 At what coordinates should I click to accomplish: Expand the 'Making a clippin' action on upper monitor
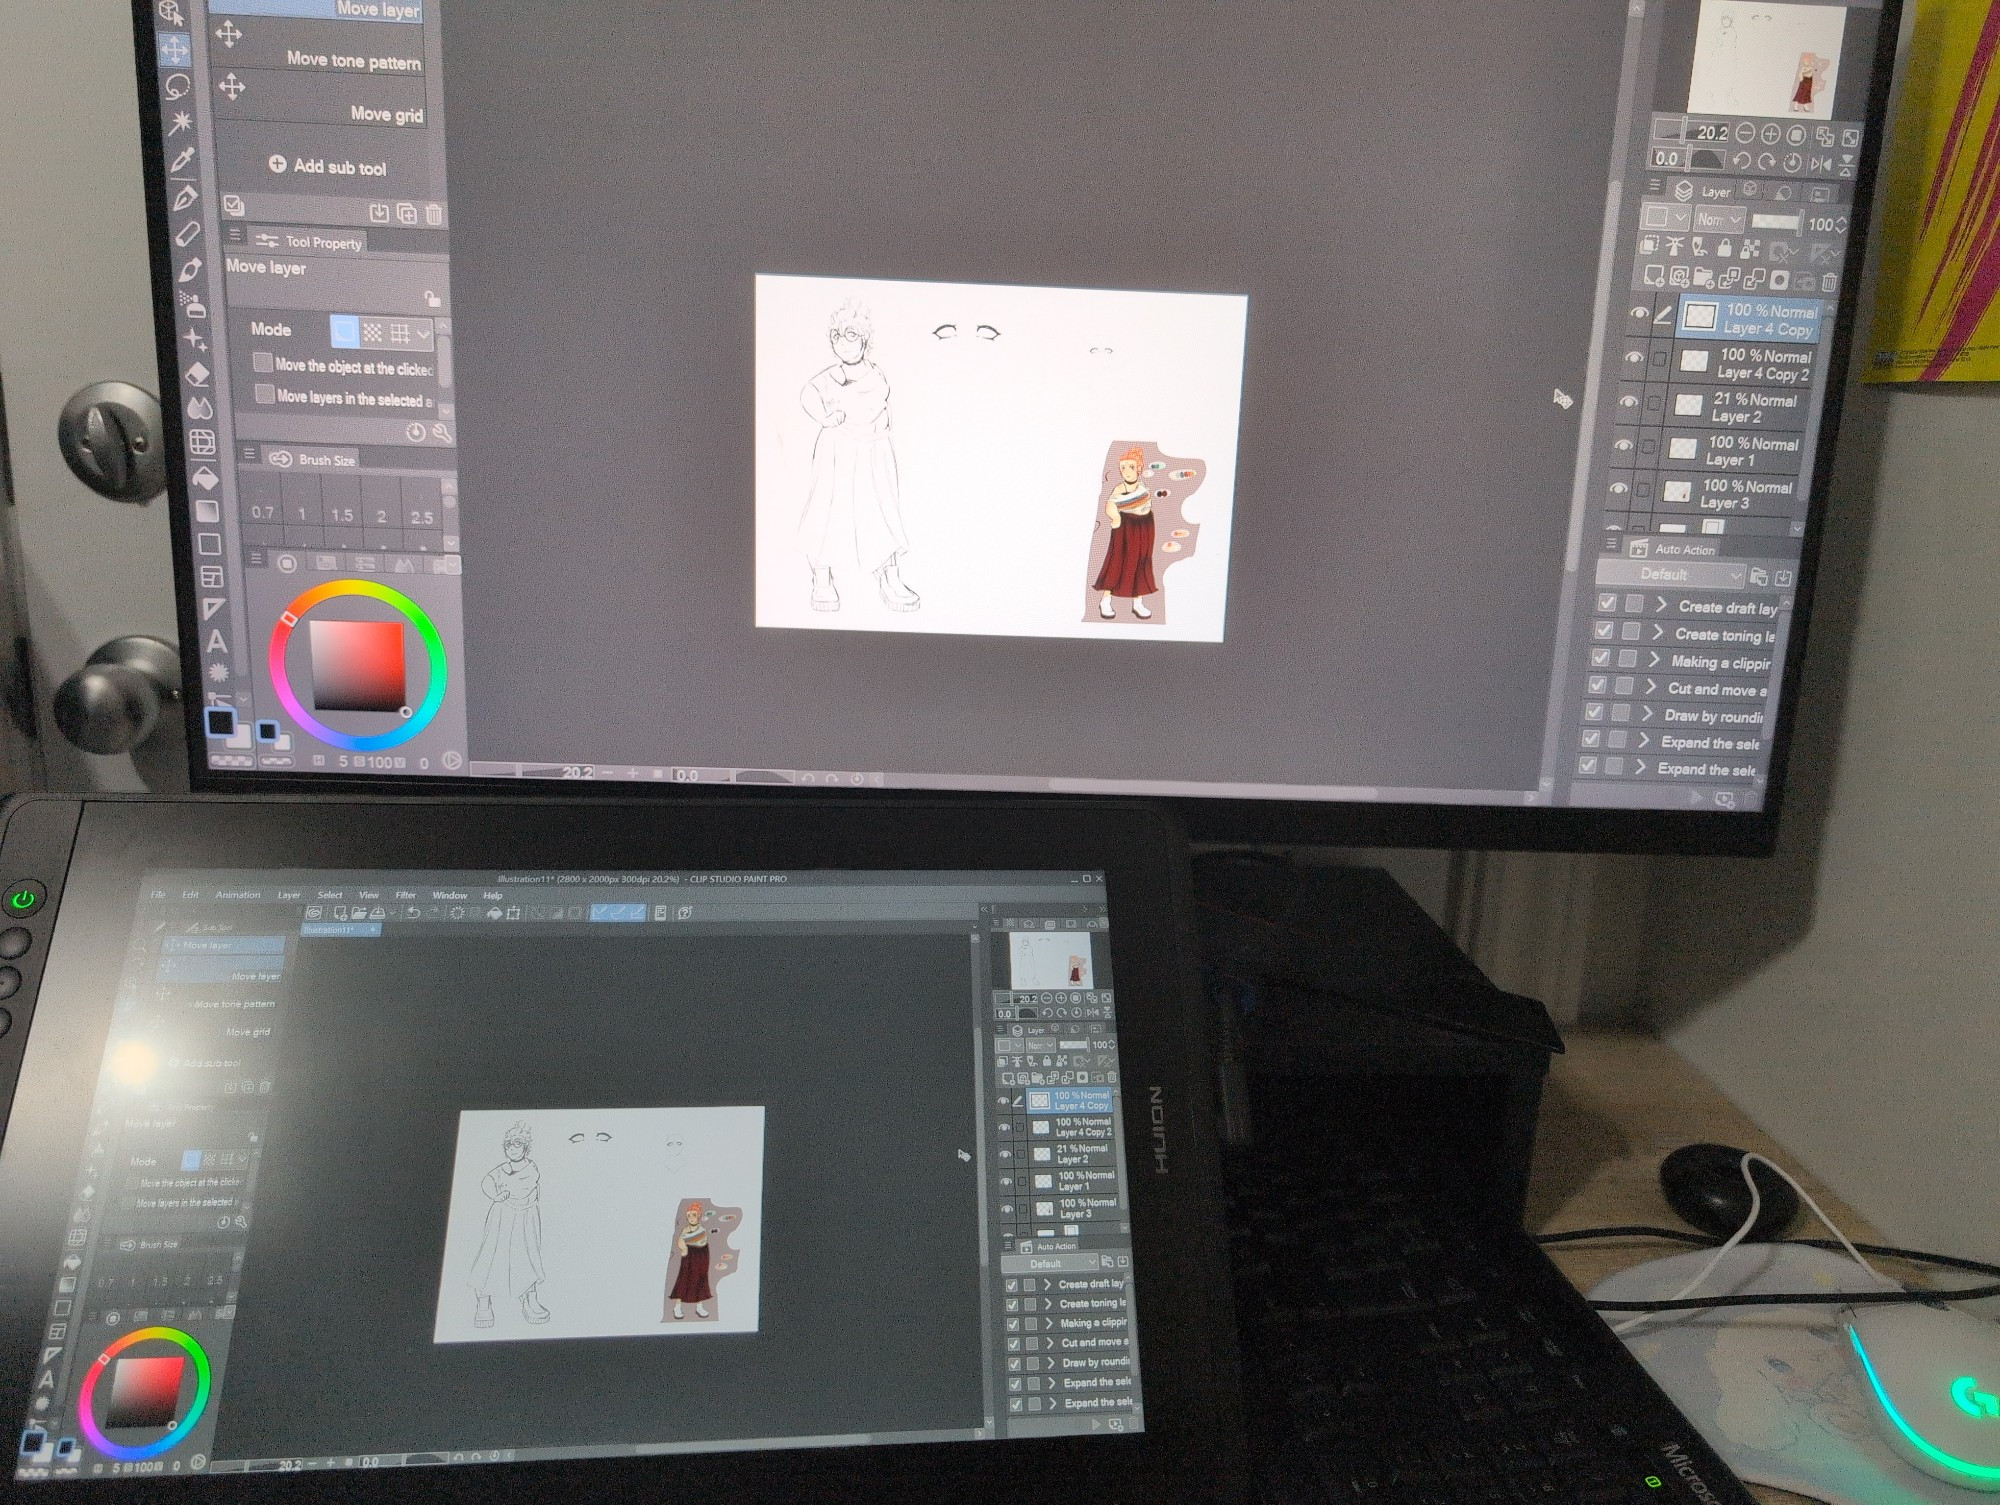(1654, 660)
